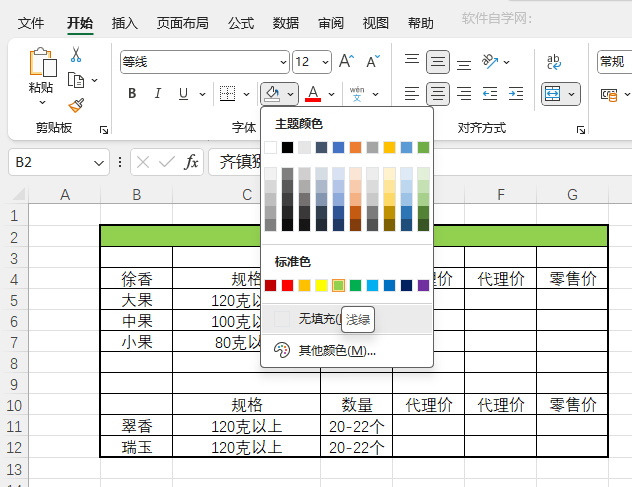
Task: Click the Font Color red A icon
Action: click(313, 94)
